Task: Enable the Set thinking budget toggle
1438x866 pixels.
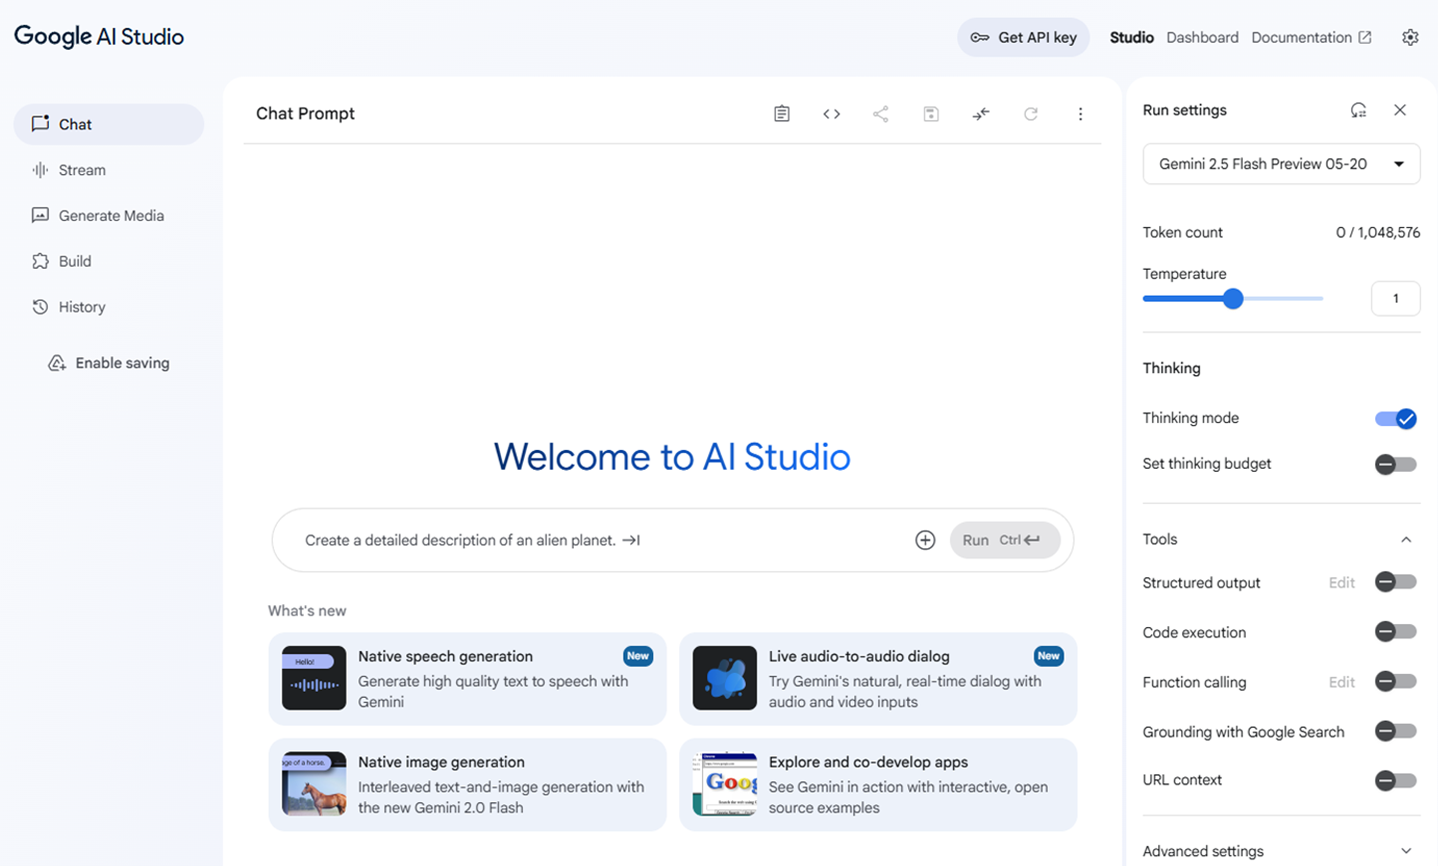Action: point(1396,464)
